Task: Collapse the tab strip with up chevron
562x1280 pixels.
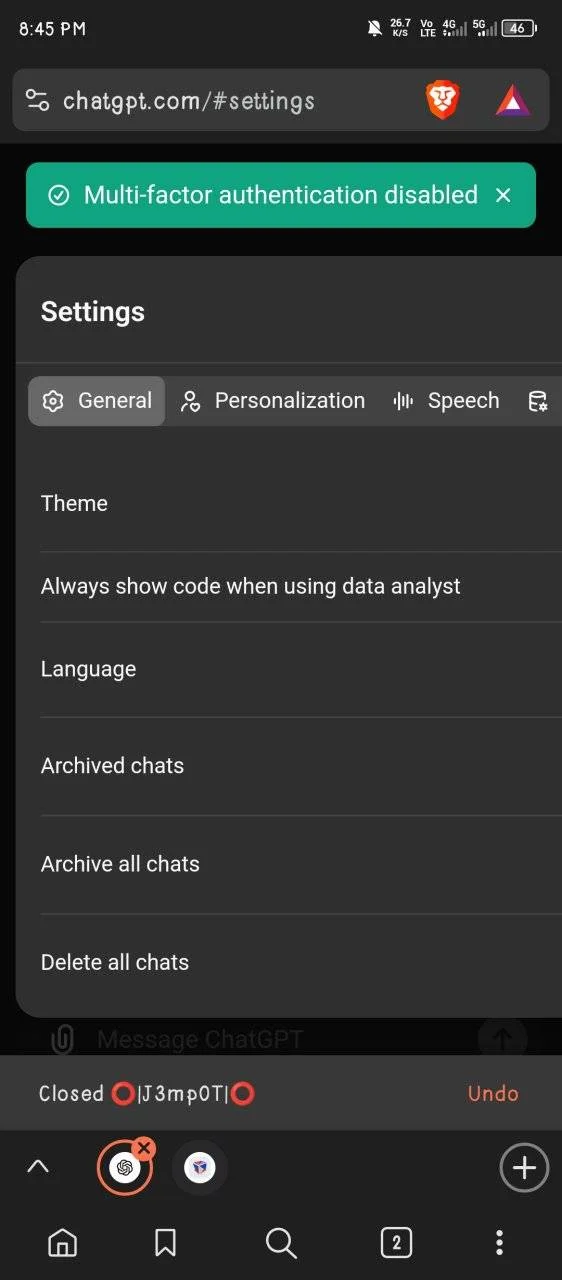Action: click(38, 1166)
